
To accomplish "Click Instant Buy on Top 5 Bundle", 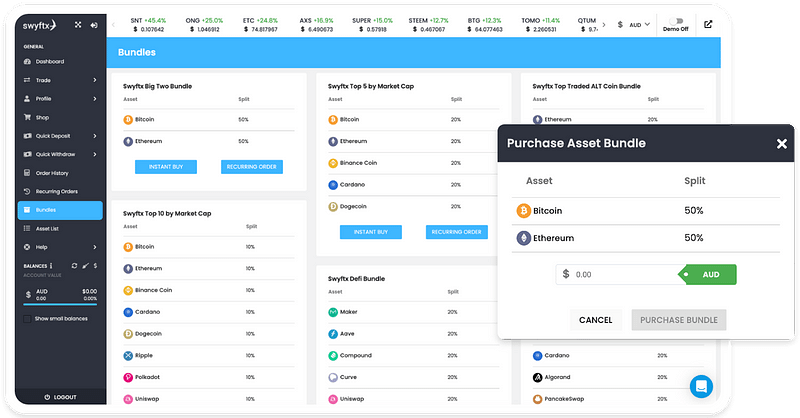I will [371, 232].
